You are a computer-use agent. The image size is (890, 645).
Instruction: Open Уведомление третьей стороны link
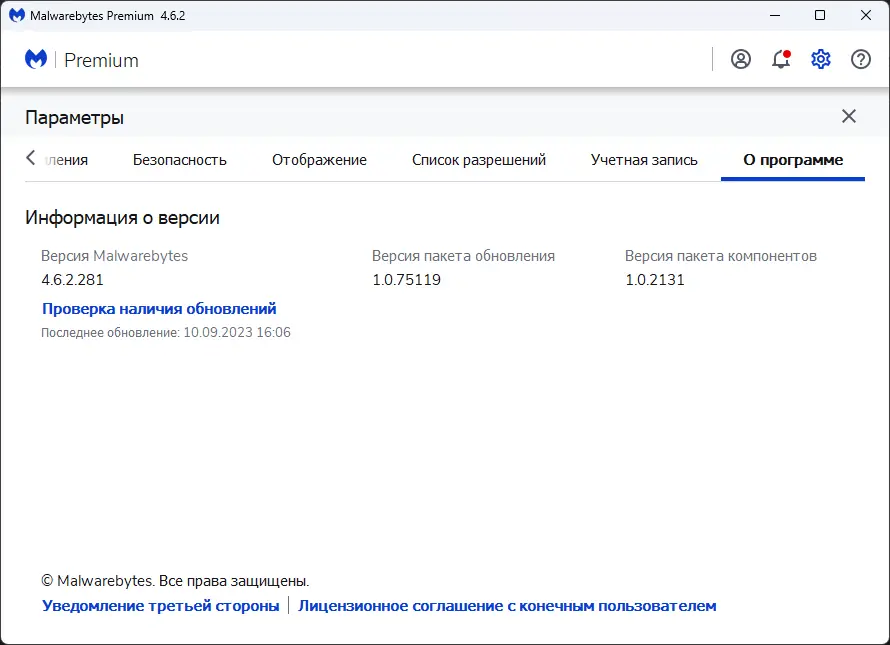coord(161,606)
